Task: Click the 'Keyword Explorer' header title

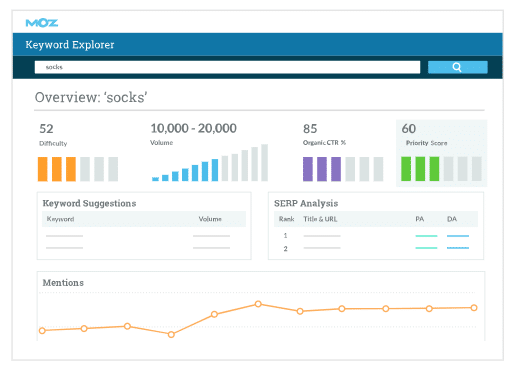Action: point(70,45)
